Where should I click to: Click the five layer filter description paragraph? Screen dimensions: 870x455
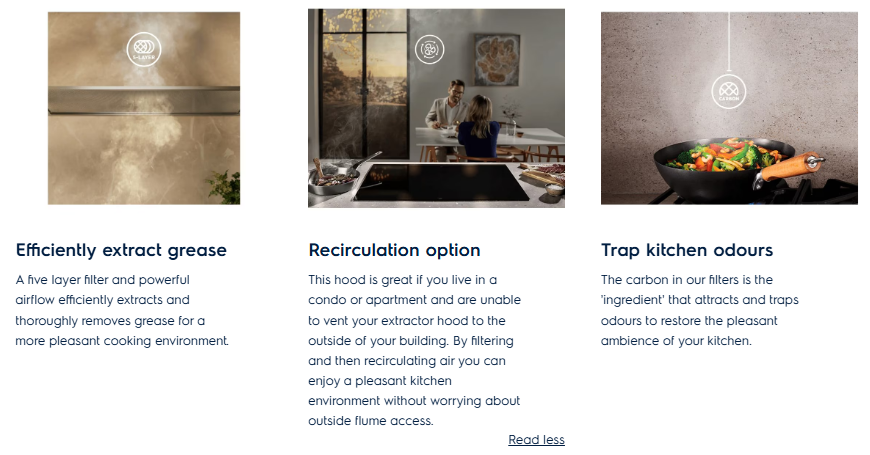(x=122, y=310)
